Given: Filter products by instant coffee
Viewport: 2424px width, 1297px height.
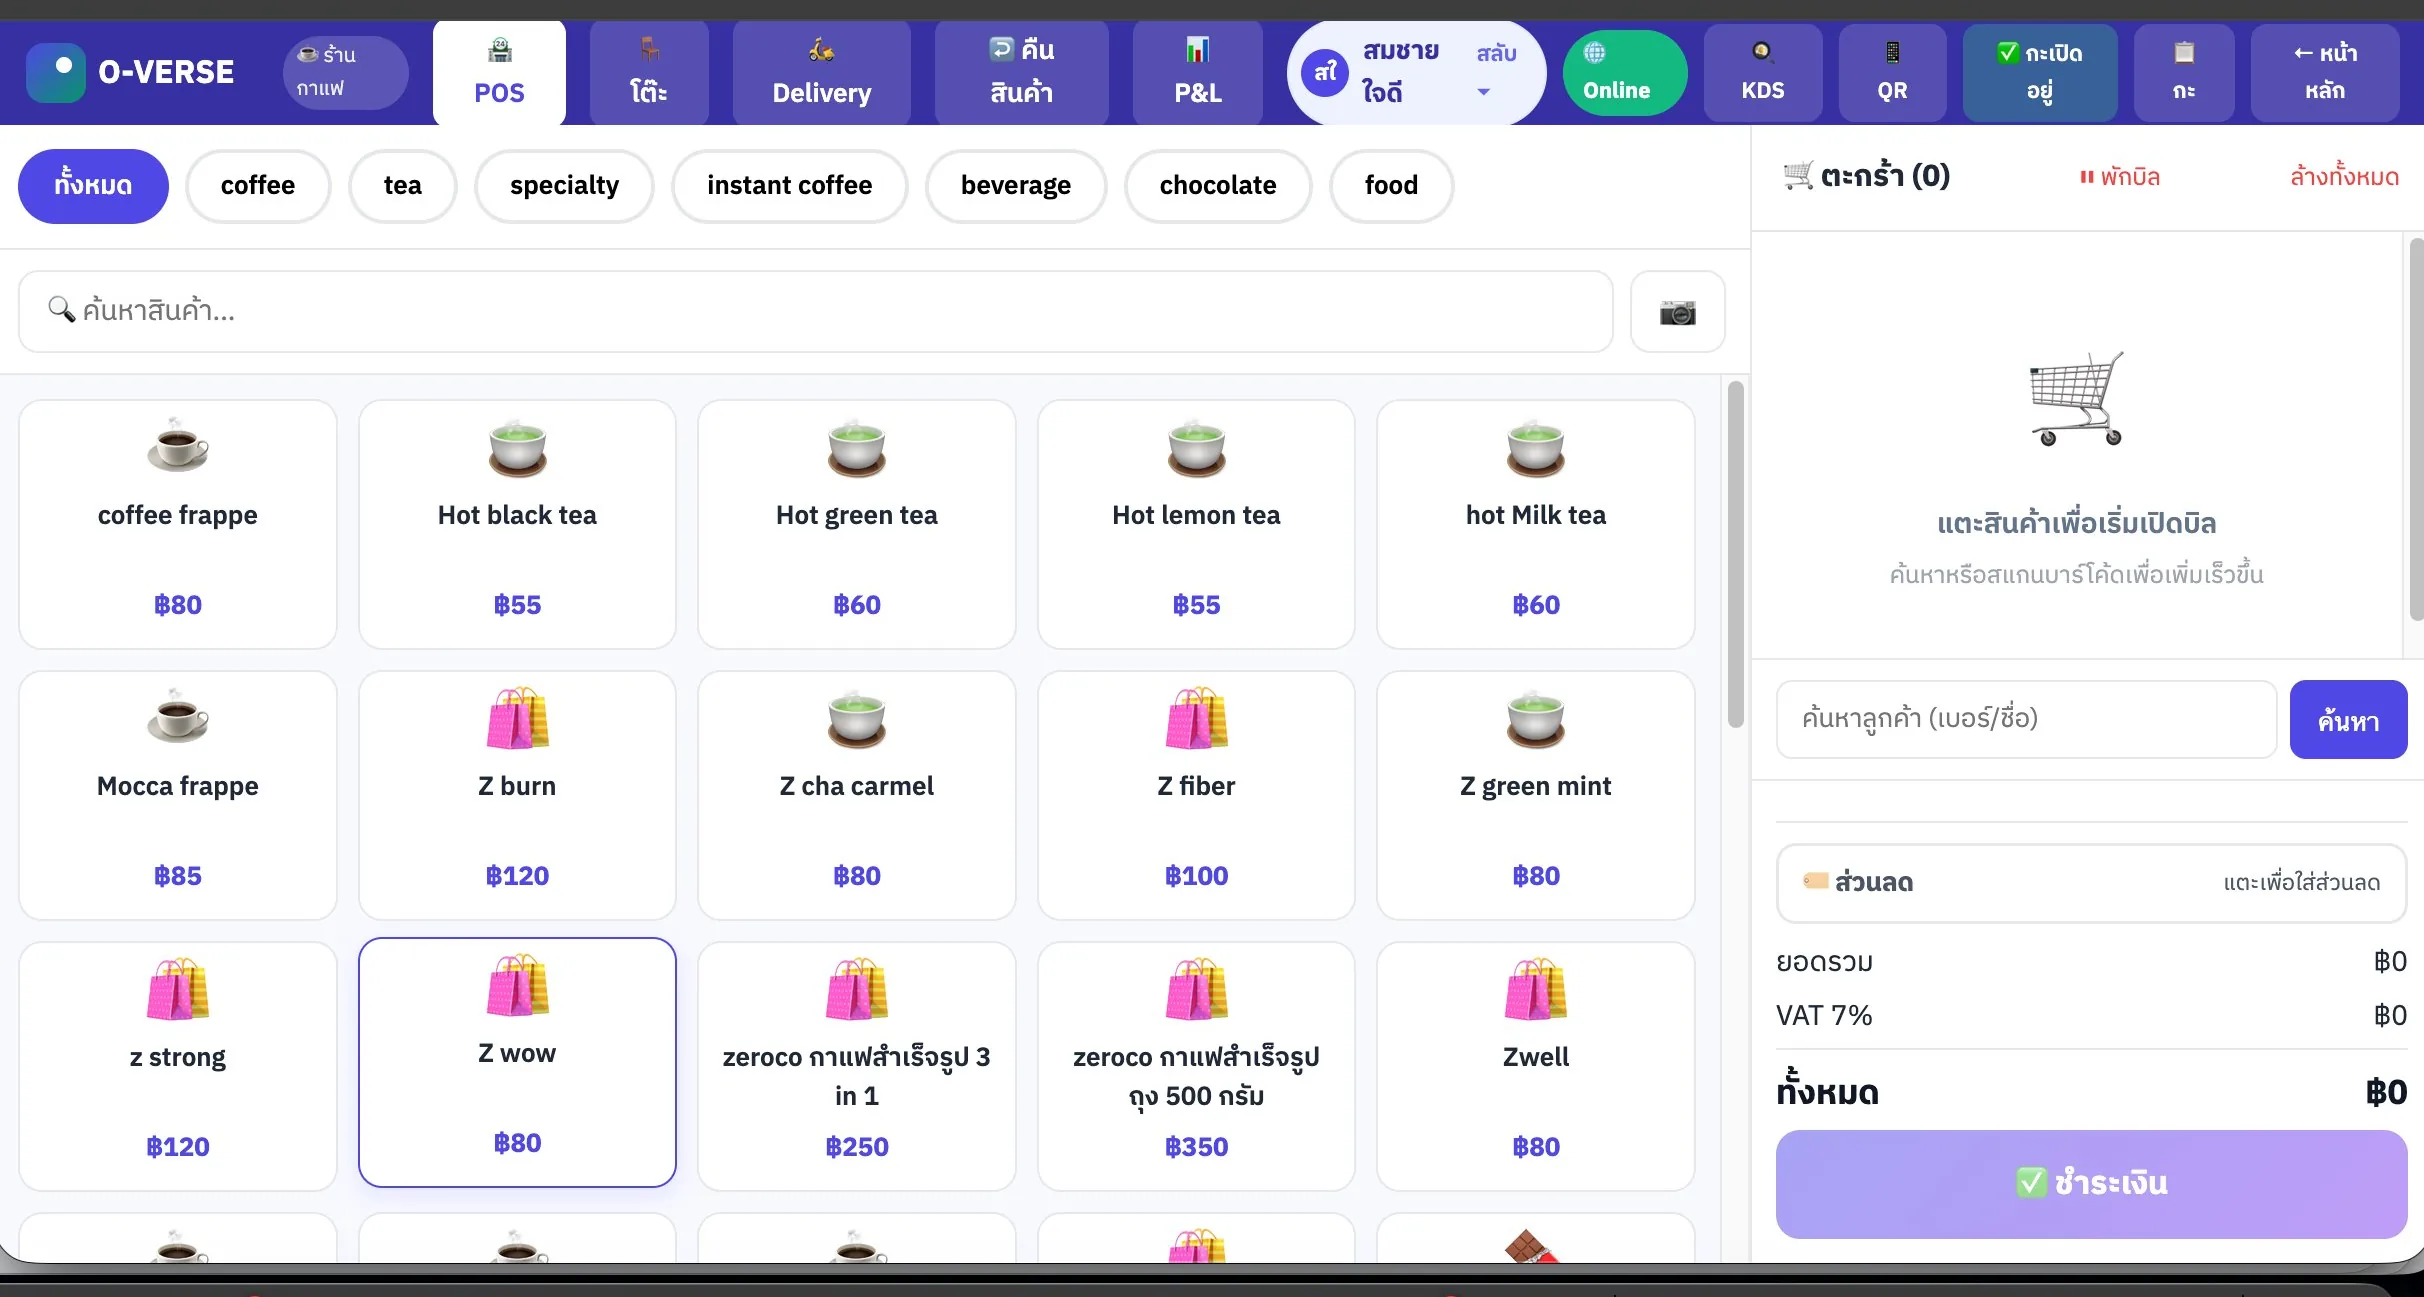Looking at the screenshot, I should (789, 186).
